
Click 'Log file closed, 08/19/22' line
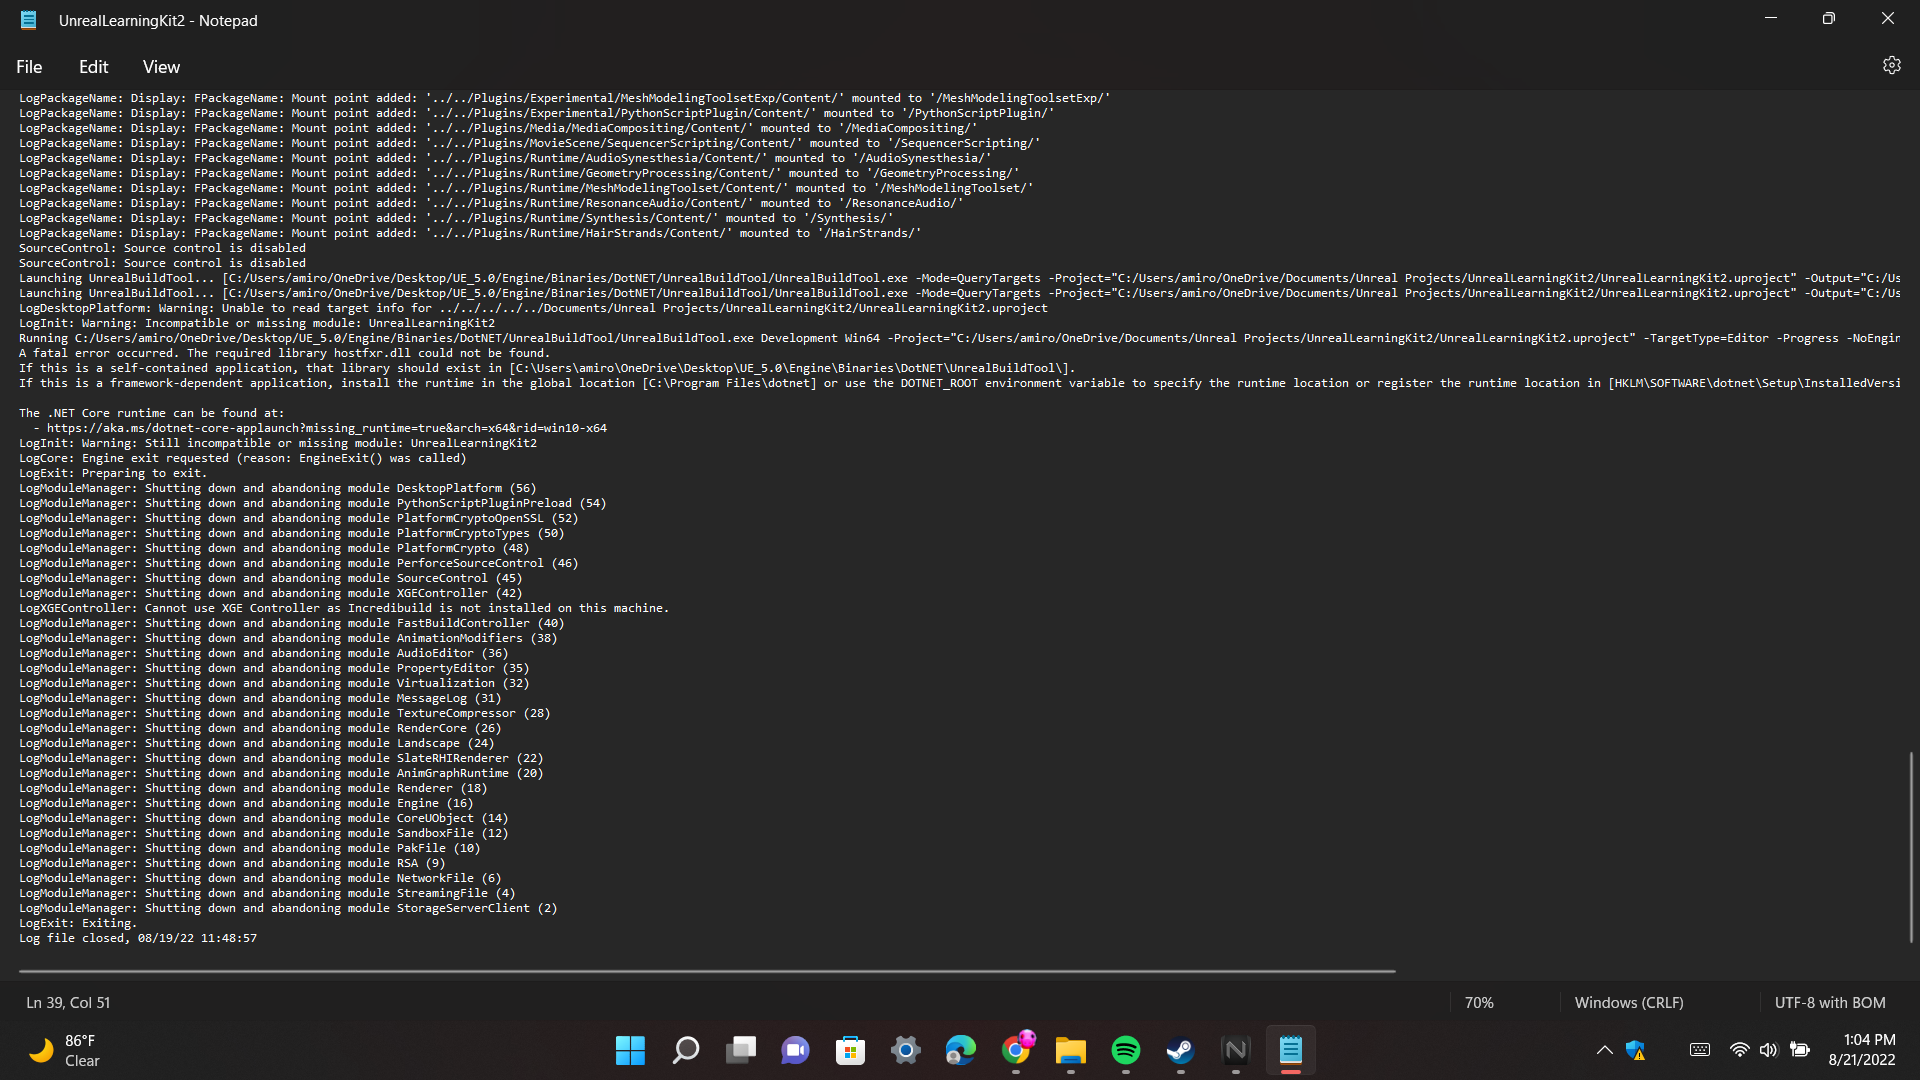coord(138,938)
